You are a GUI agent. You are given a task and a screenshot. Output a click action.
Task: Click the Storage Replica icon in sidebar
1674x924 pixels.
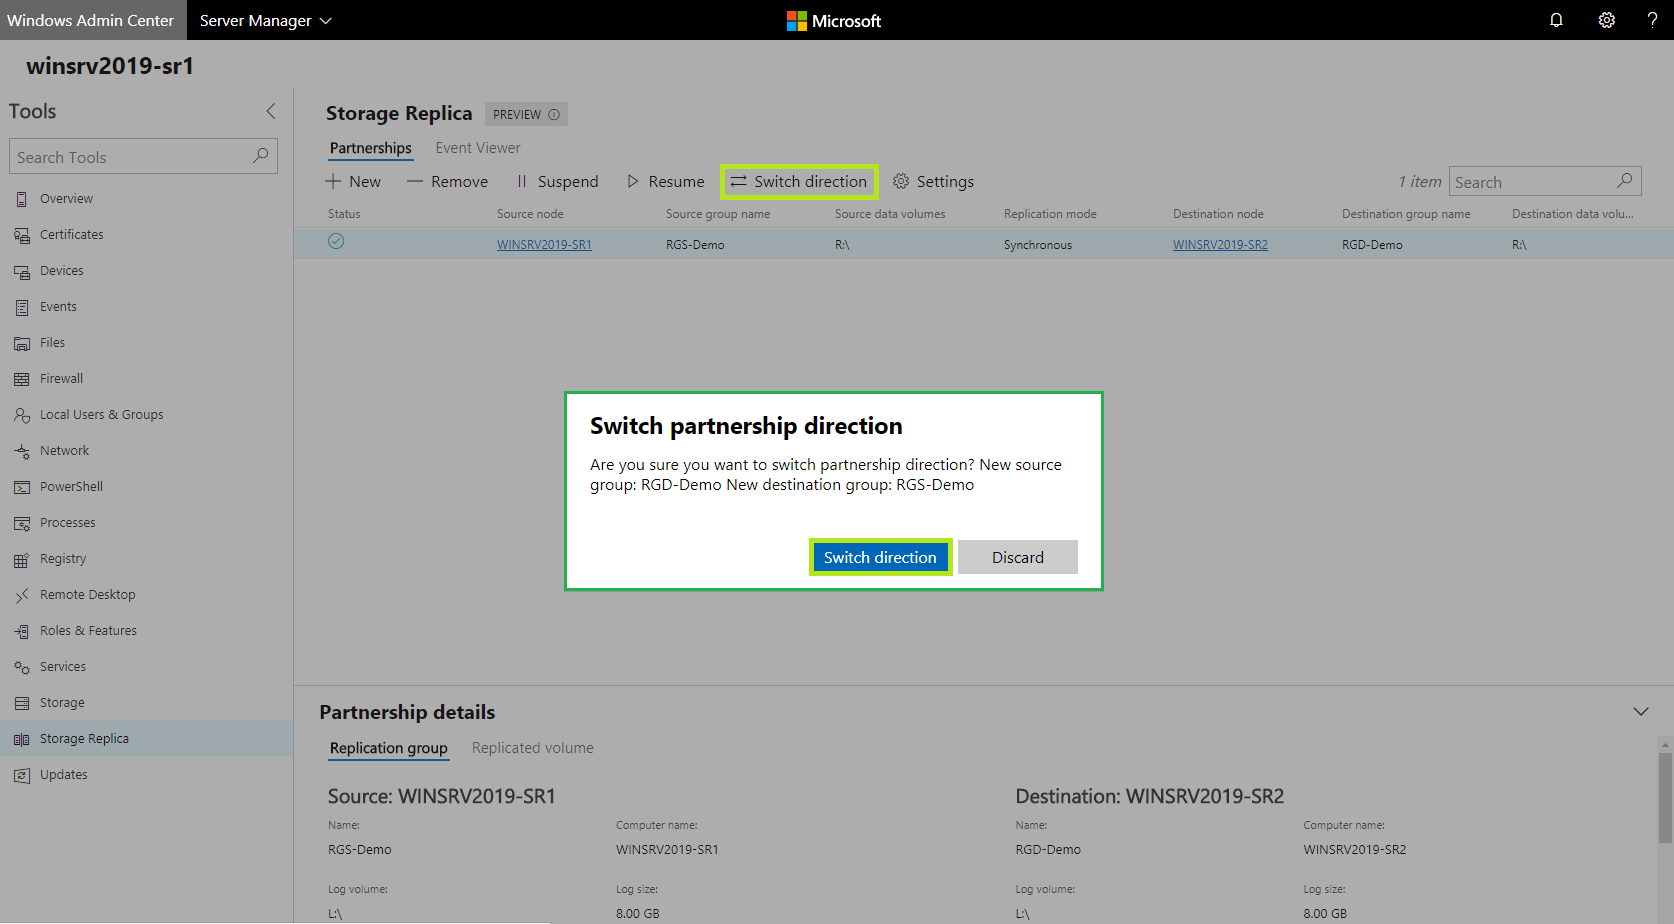tap(21, 739)
